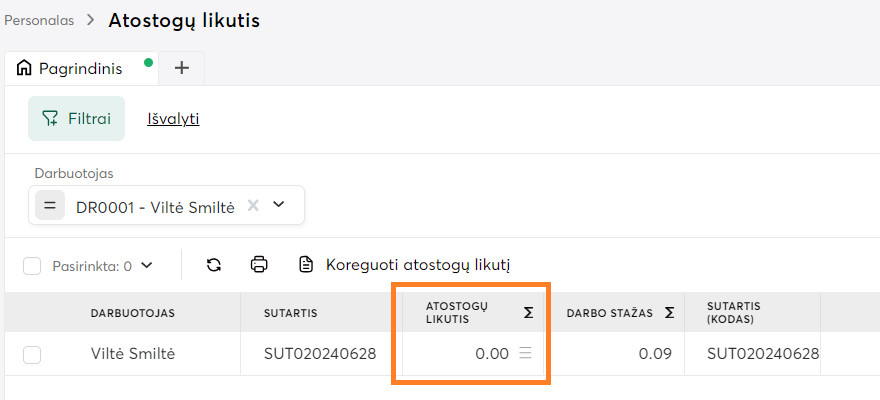Click the Išvalyti link to clear filters

(173, 118)
